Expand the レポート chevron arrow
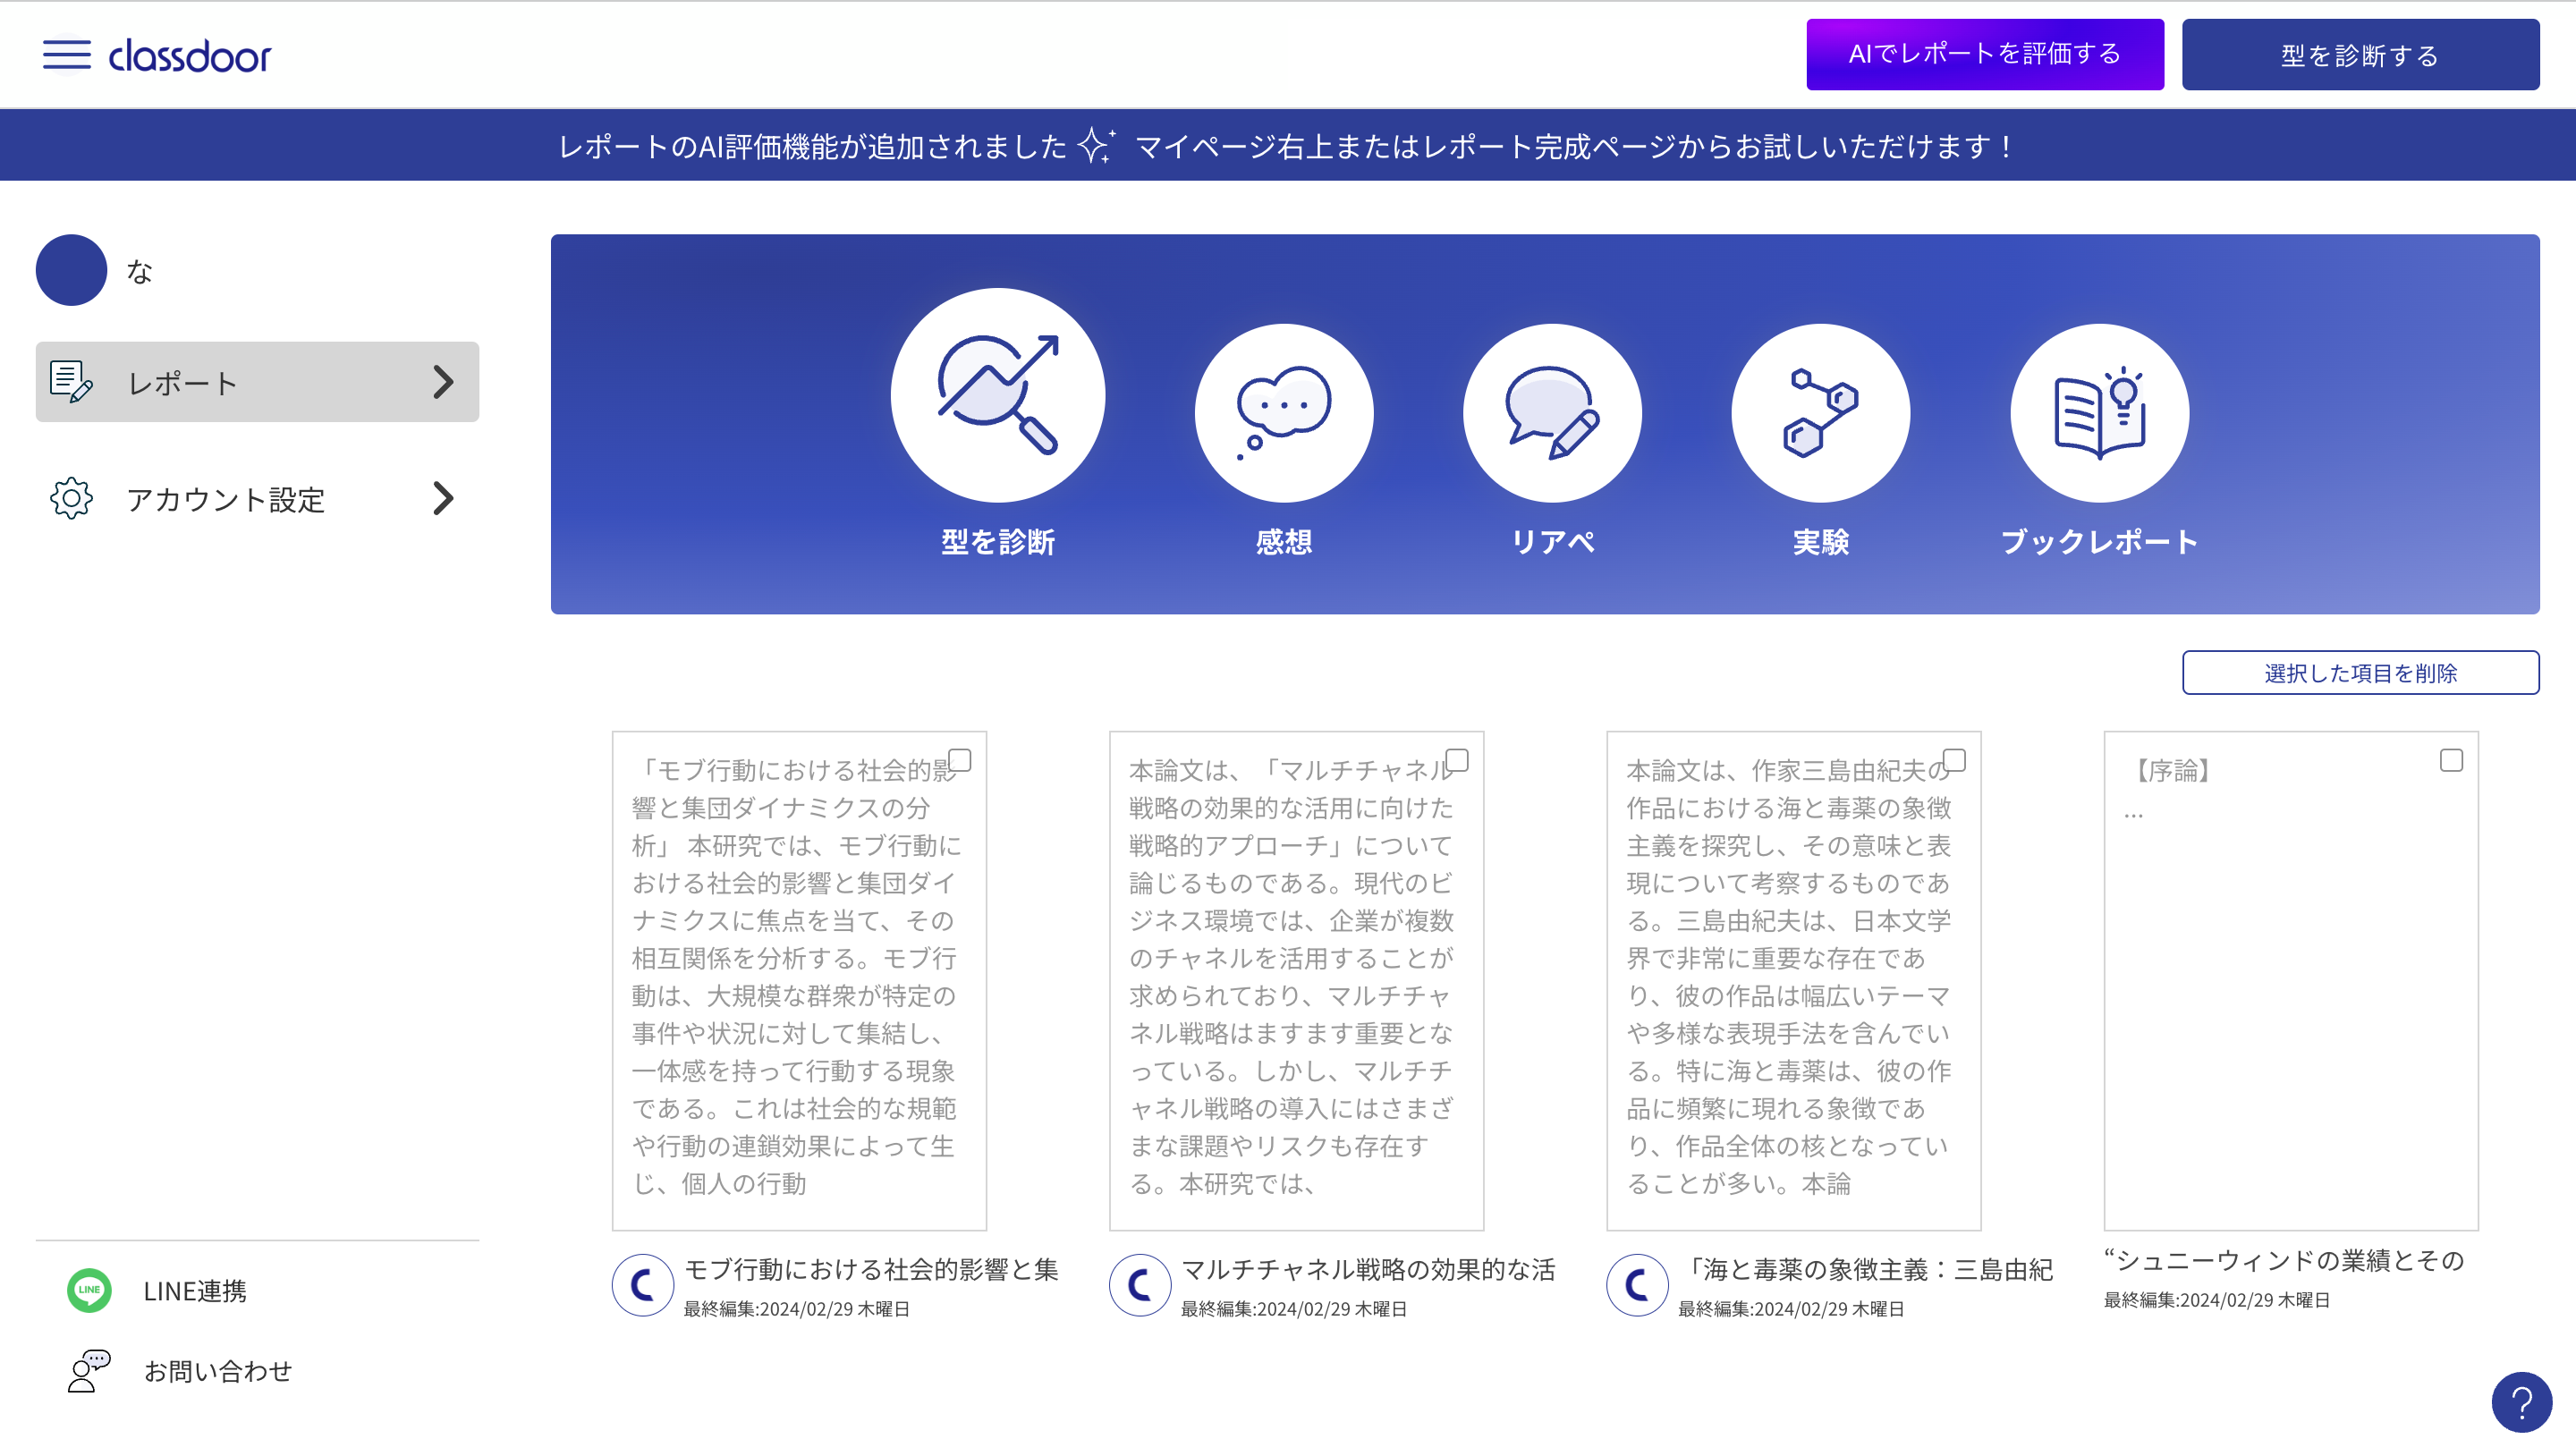Screen dimensions: 2576x1456 coord(443,382)
